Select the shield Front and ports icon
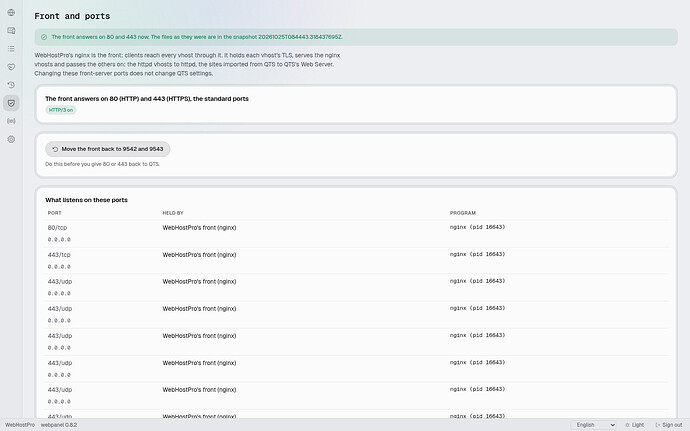 [11, 103]
